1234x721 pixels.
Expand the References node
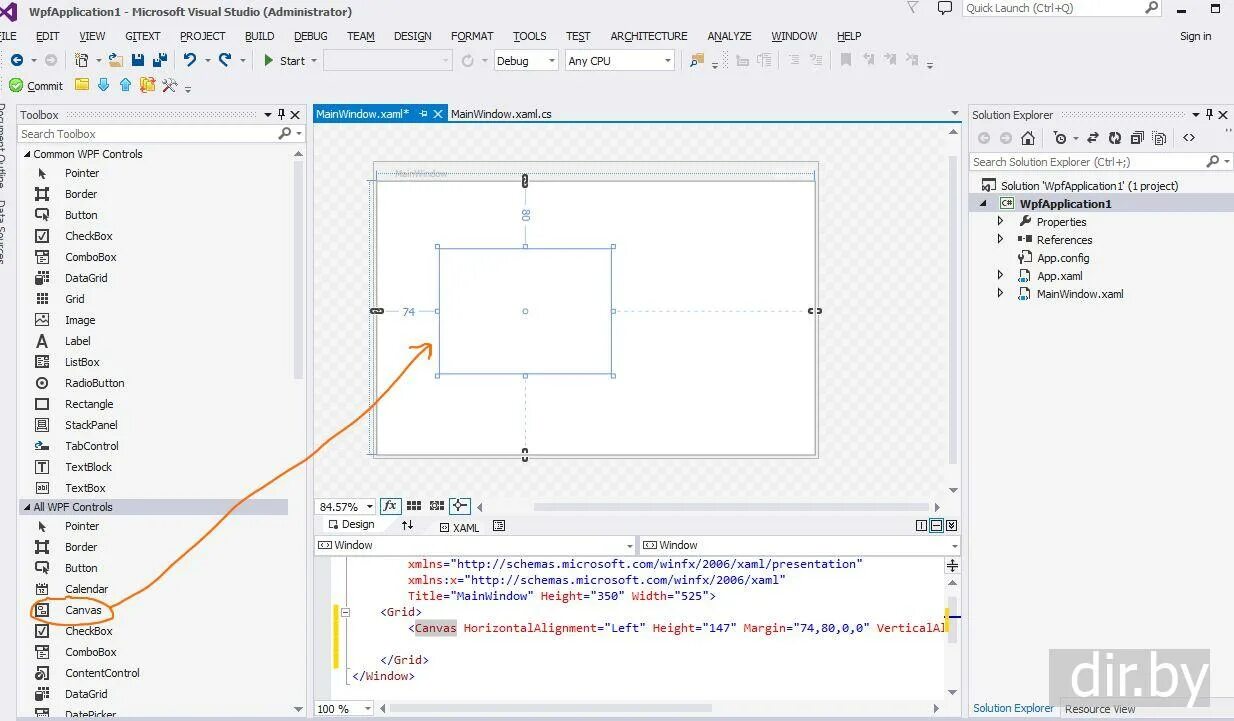coord(1000,240)
